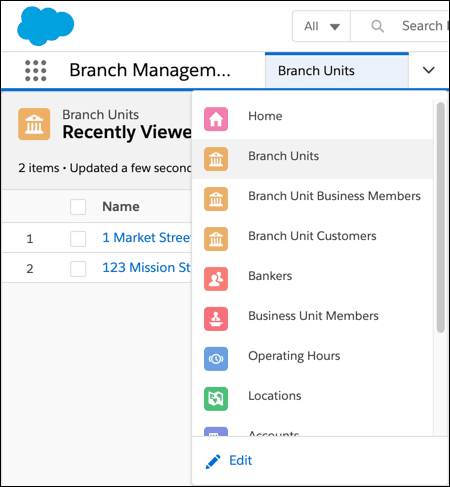This screenshot has height=487, width=450.
Task: Select Bankers from the menu
Action: [312, 279]
